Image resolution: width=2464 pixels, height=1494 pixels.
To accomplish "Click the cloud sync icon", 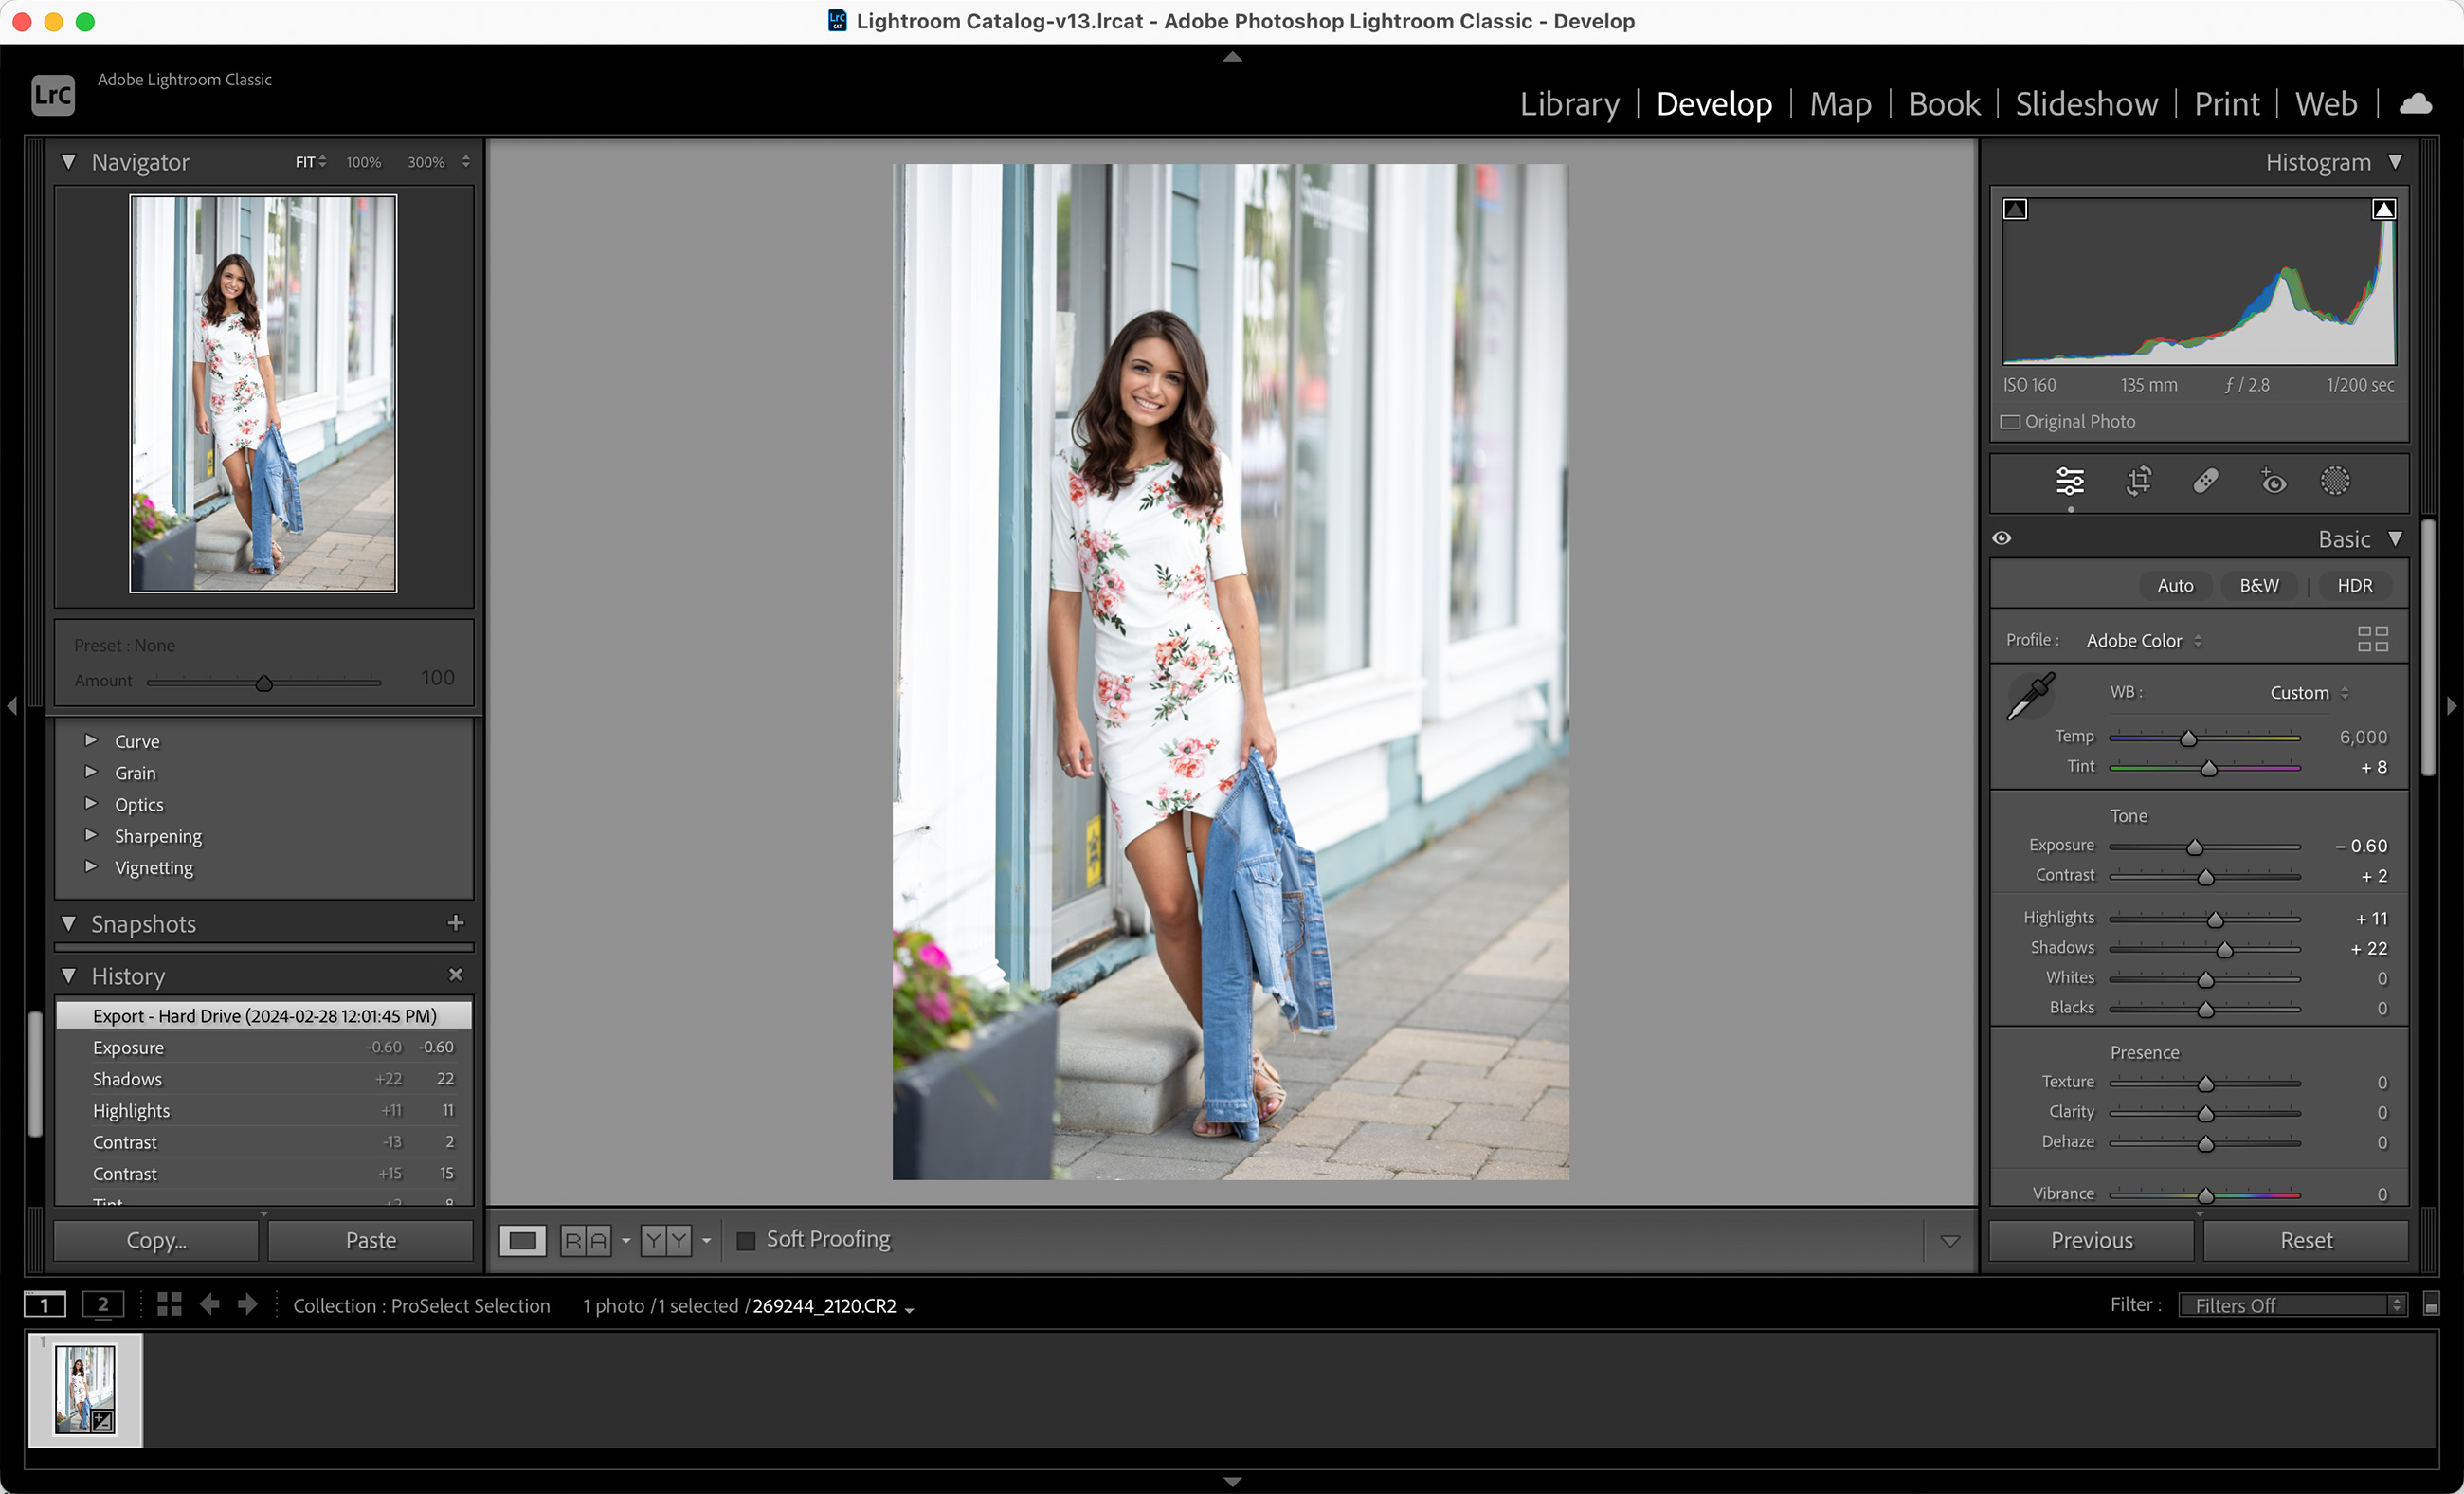I will tap(2415, 104).
